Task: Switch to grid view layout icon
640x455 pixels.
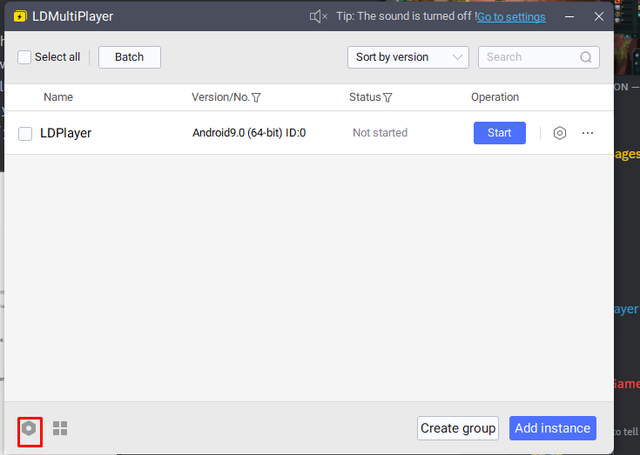Action: tap(60, 428)
